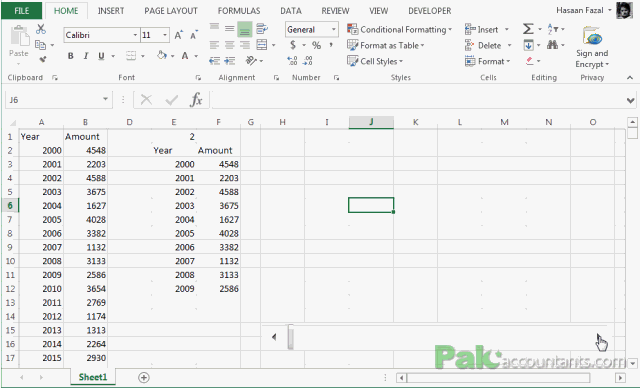Click the Percent Style icon
This screenshot has width=640, height=388.
316,45
